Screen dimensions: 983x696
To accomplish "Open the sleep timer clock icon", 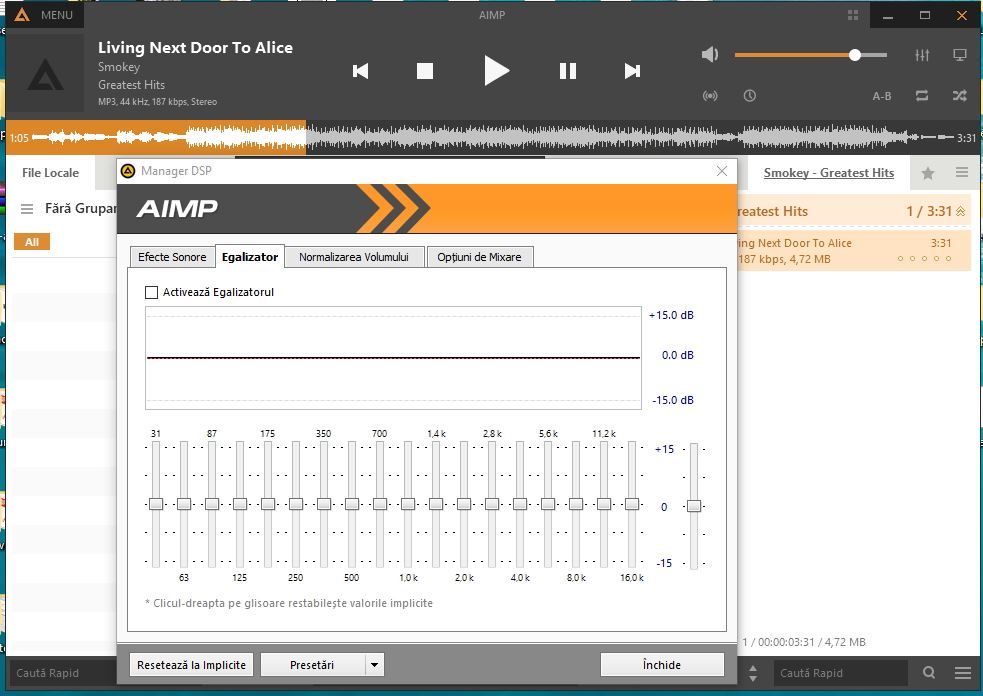I will 750,96.
